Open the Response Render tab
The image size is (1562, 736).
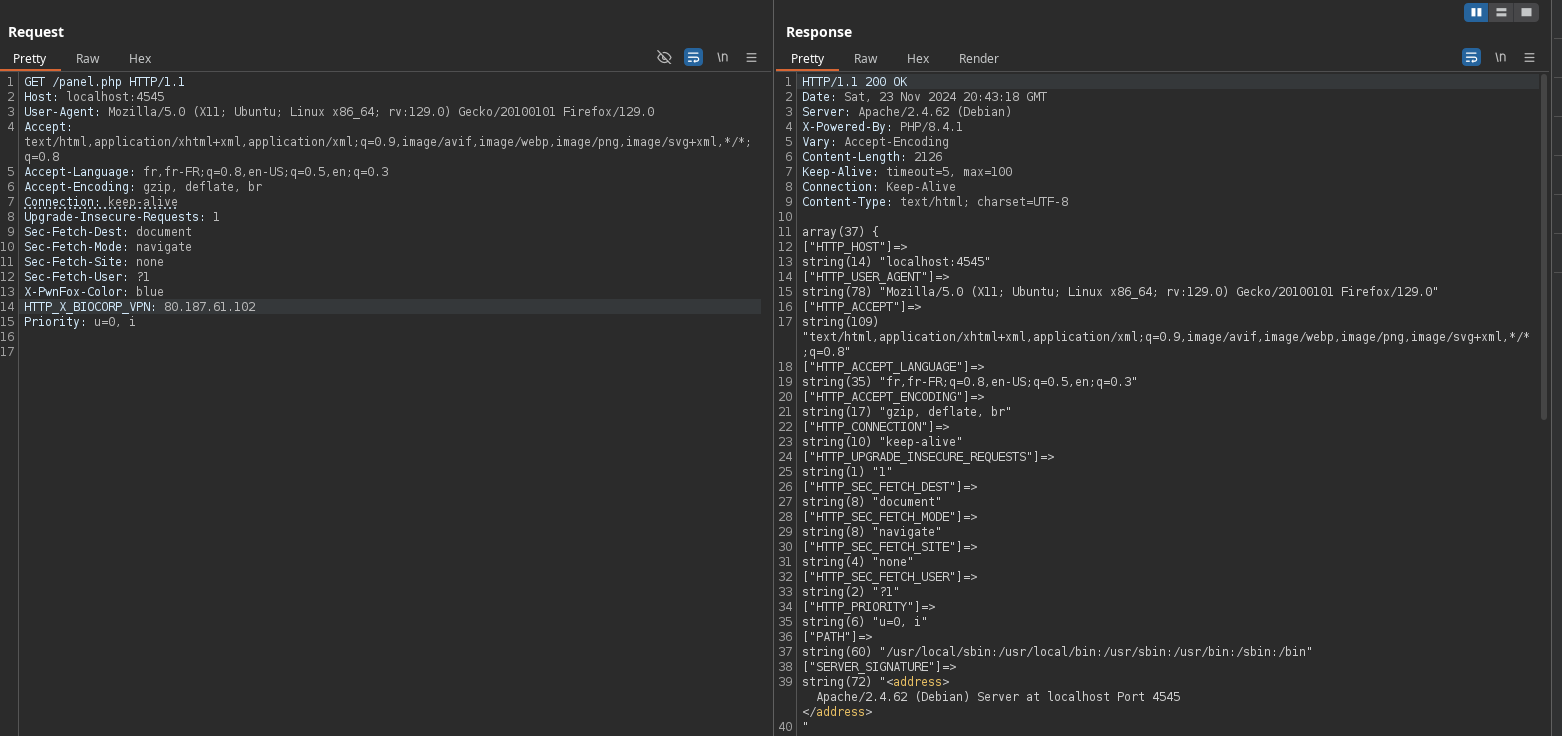click(x=979, y=58)
